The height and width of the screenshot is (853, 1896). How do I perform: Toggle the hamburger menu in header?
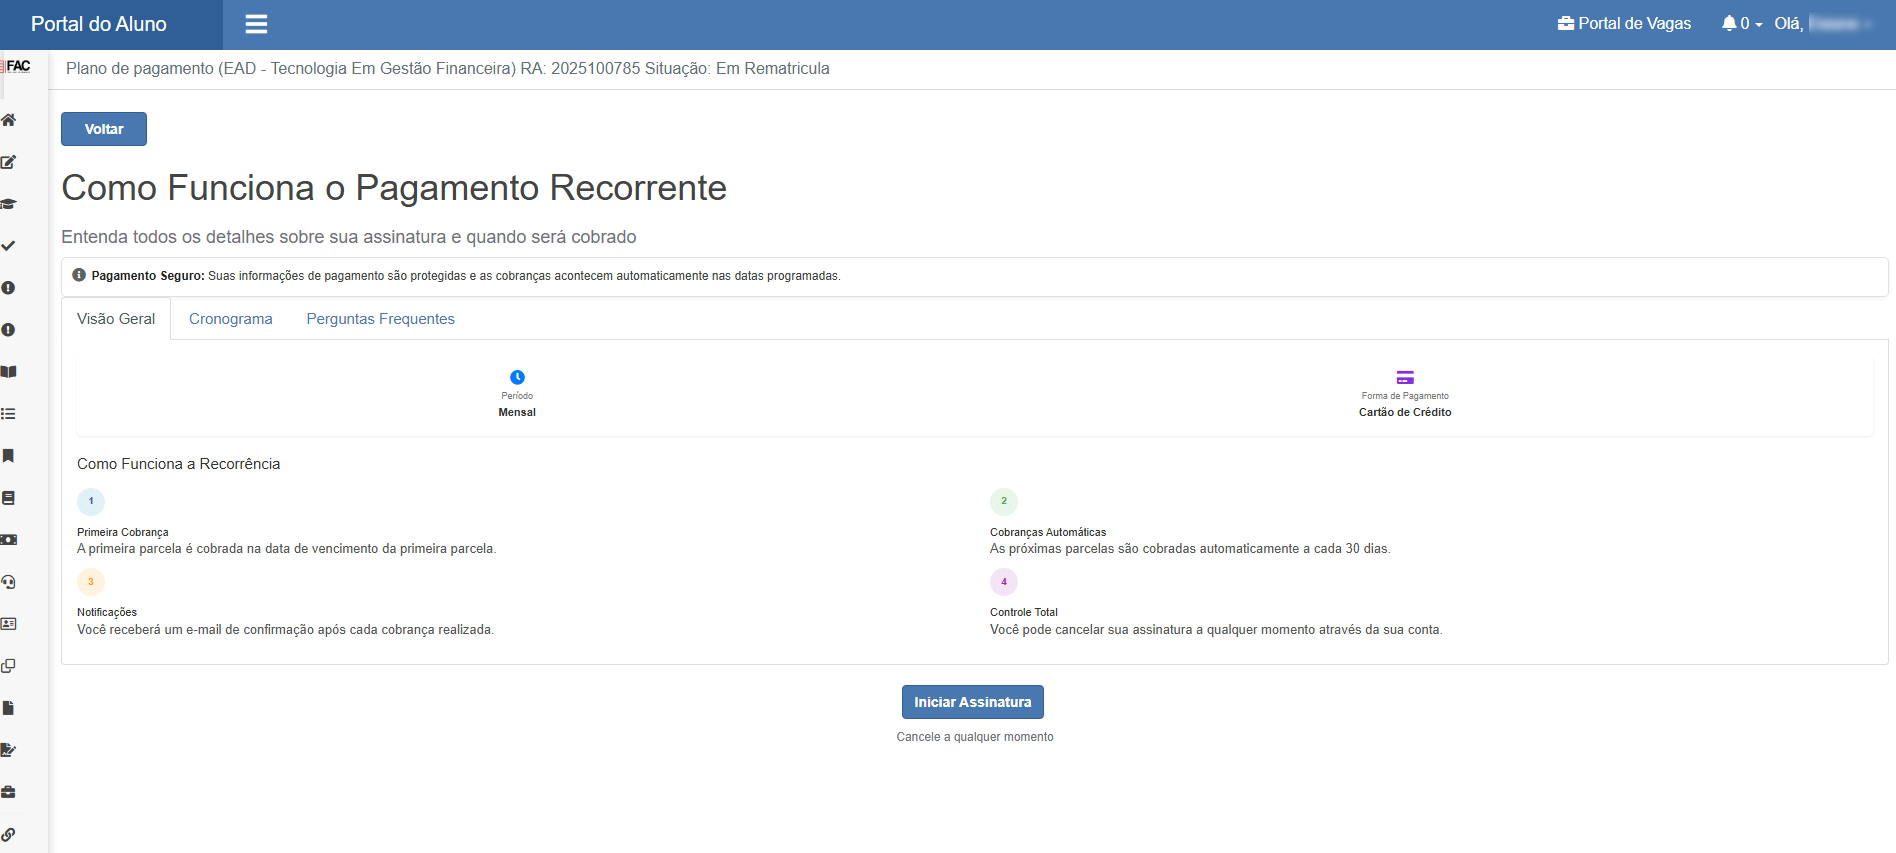tap(256, 24)
